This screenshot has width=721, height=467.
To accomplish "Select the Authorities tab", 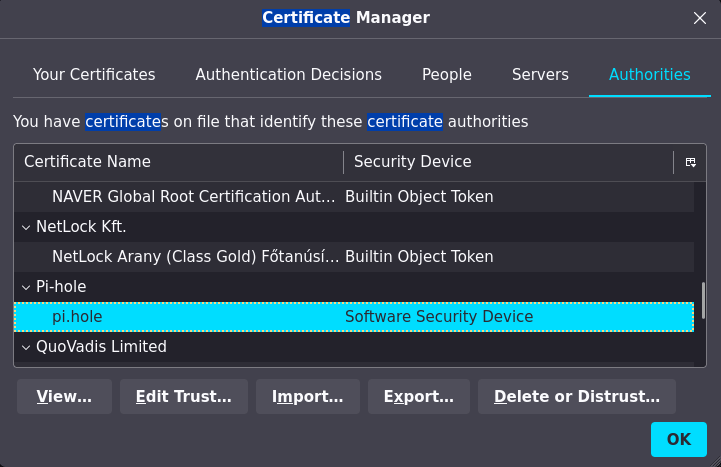I will (x=650, y=74).
